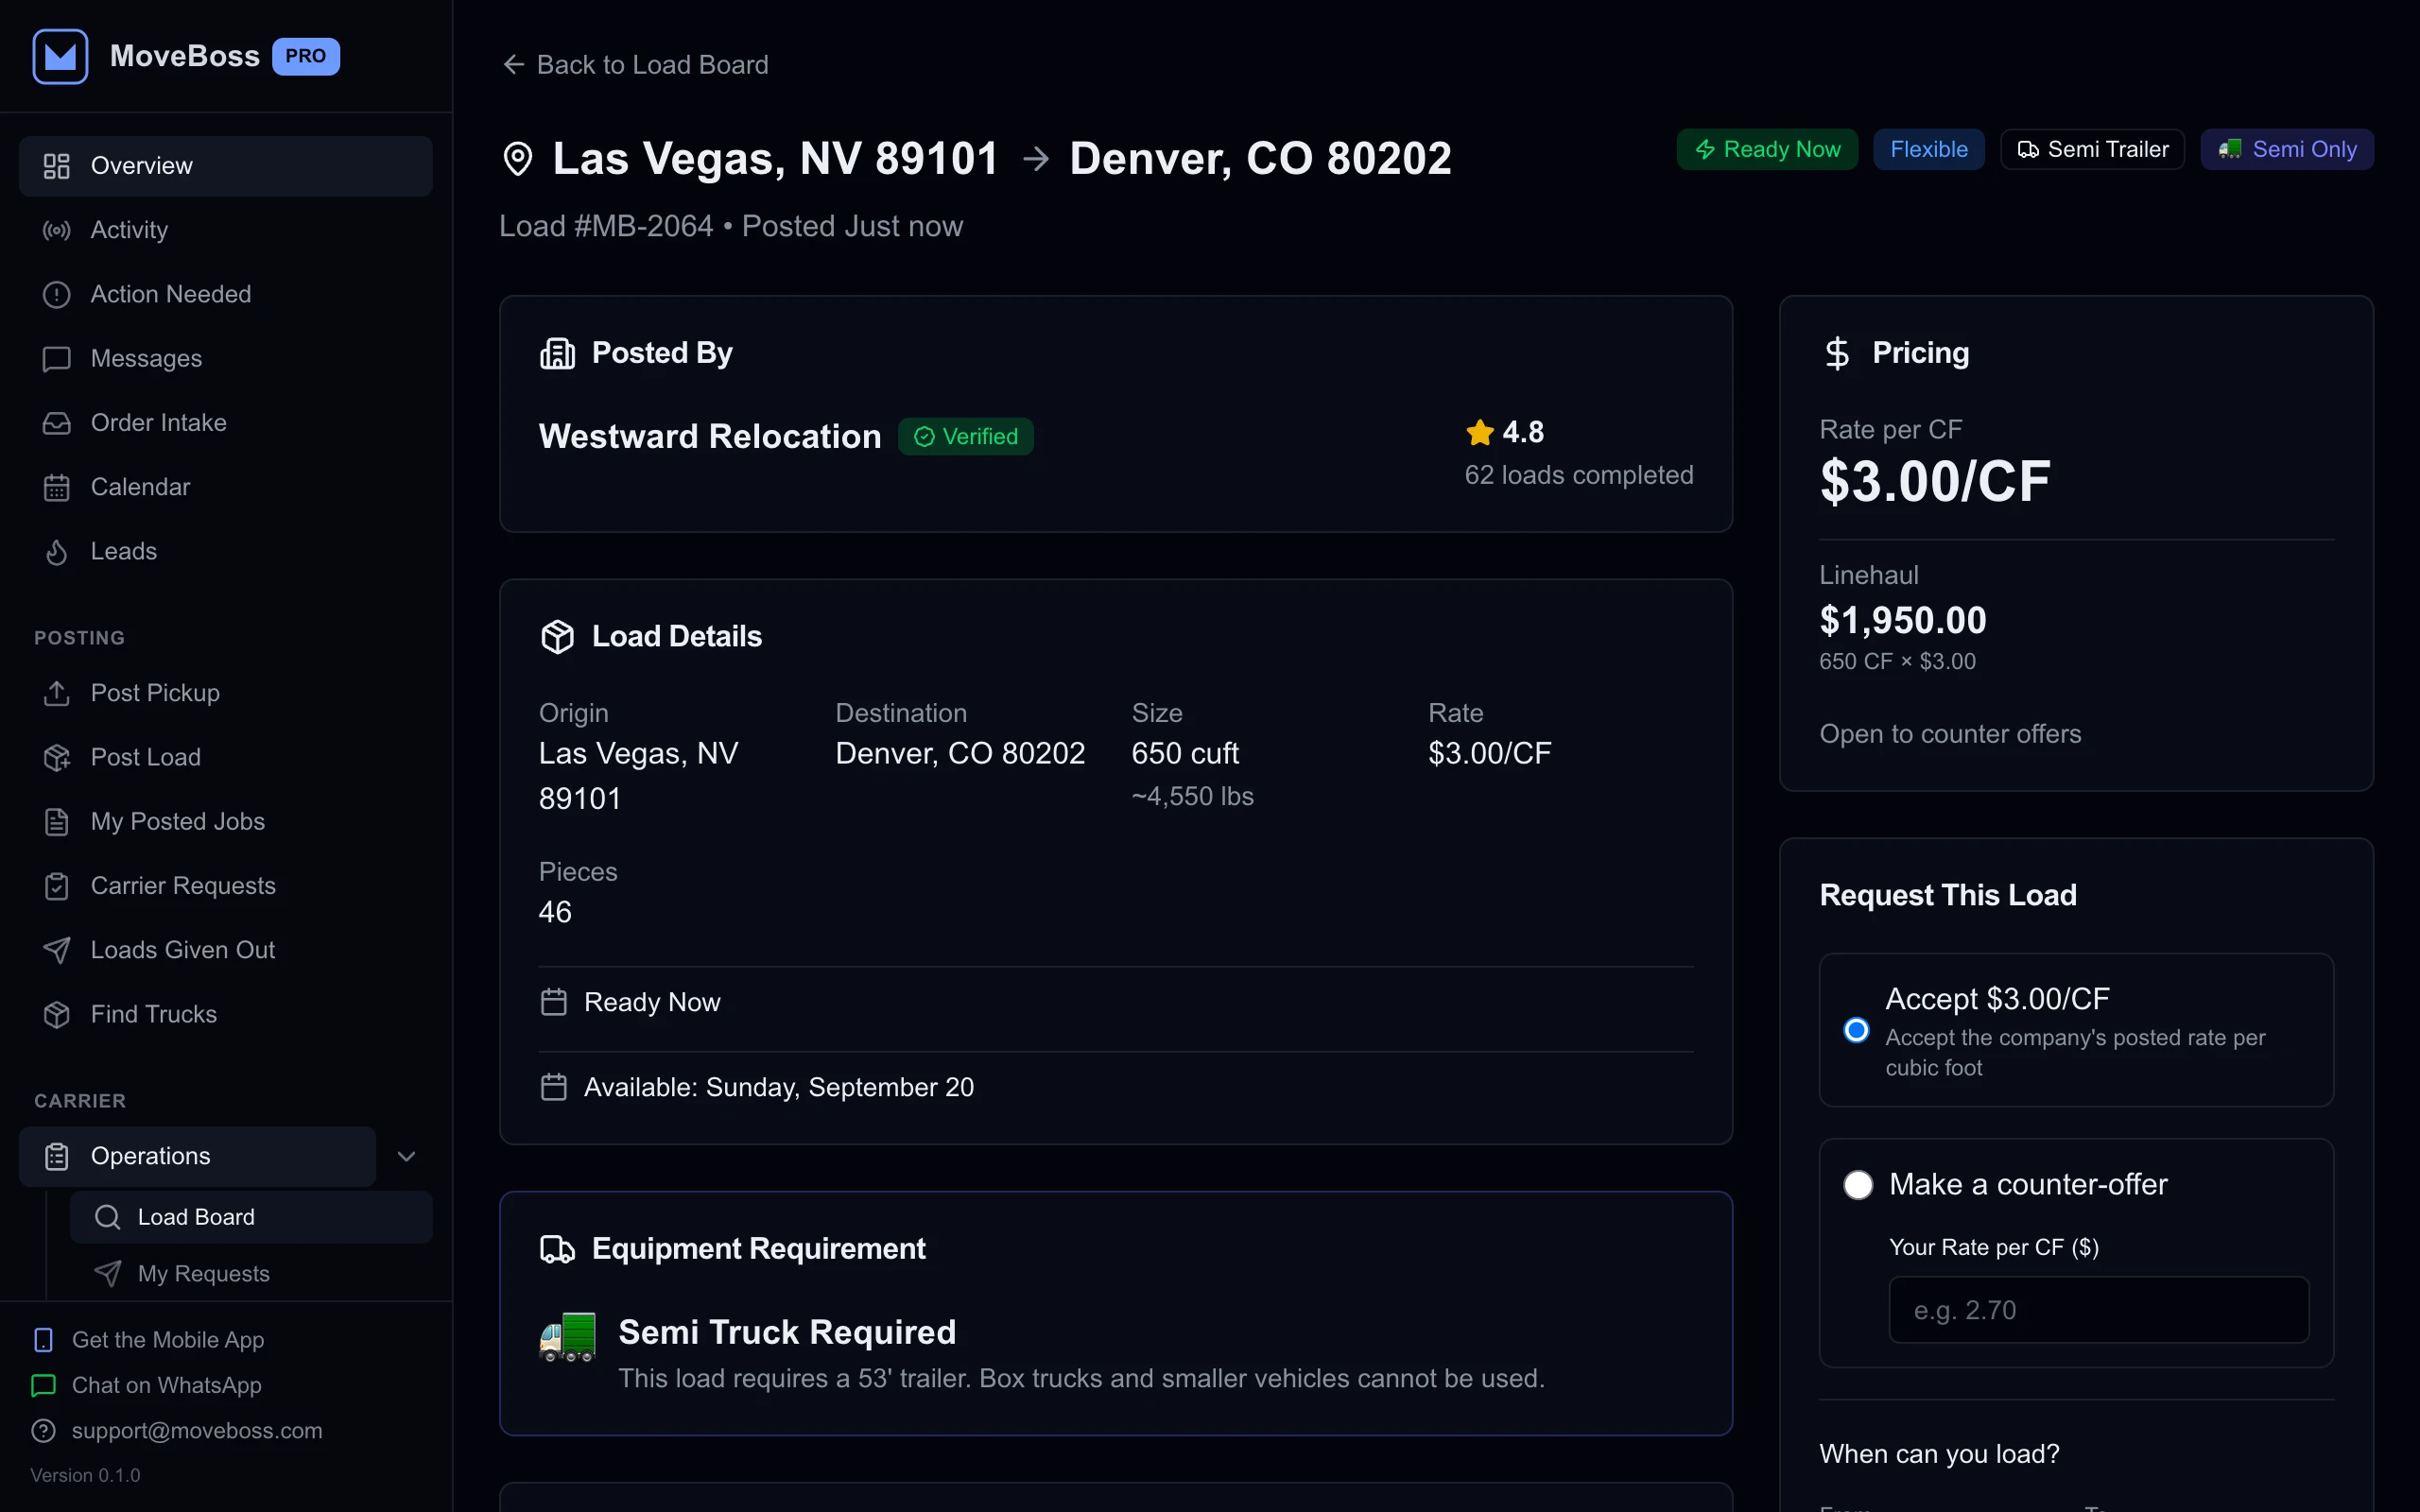Click the Carrier Requests clipboard icon
The height and width of the screenshot is (1512, 2420).
57,886
